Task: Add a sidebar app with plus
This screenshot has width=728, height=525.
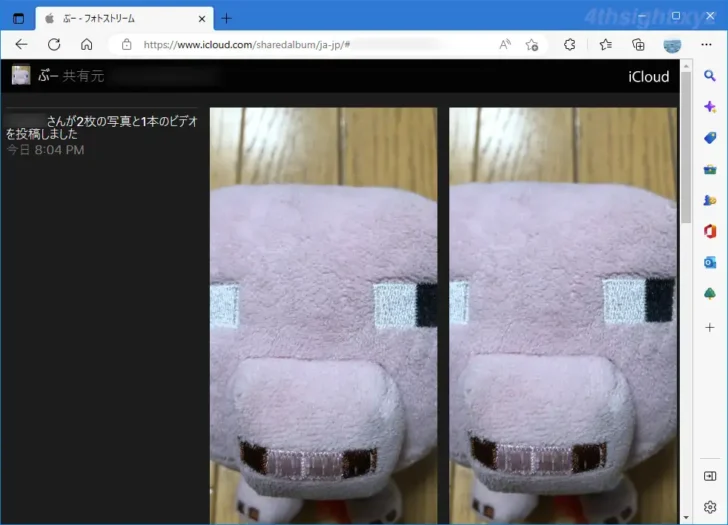Action: pos(709,328)
